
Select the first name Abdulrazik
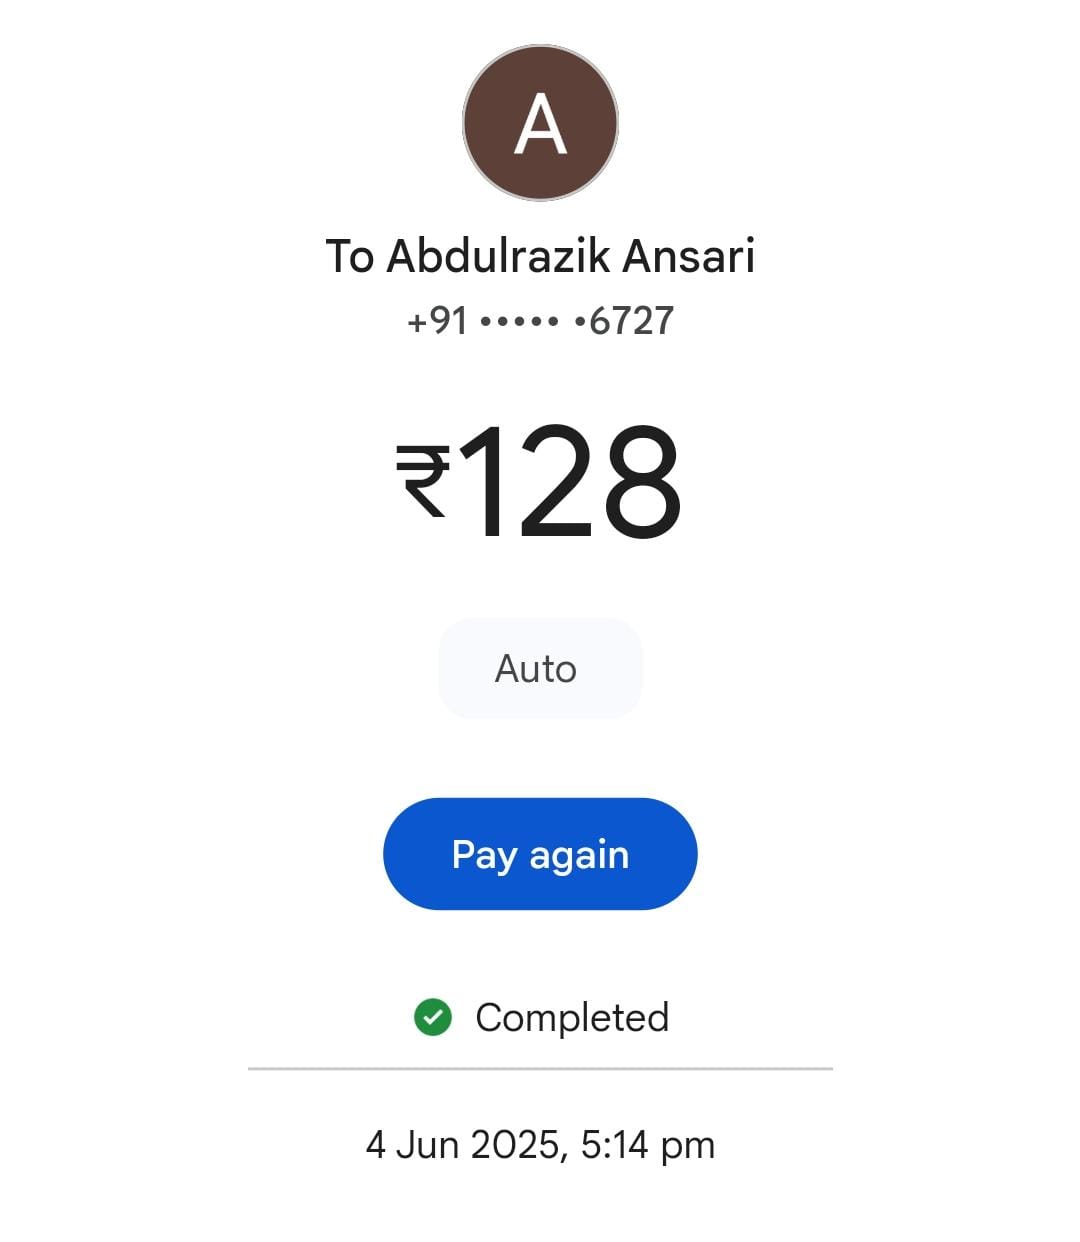tap(499, 255)
